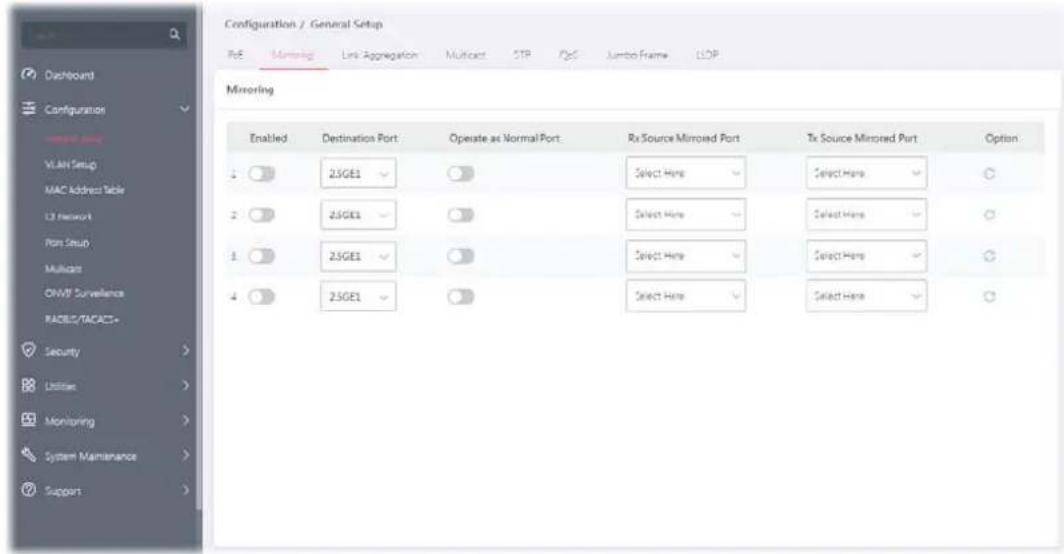Open RADIUS/TACACS+ sidebar item

82,319
